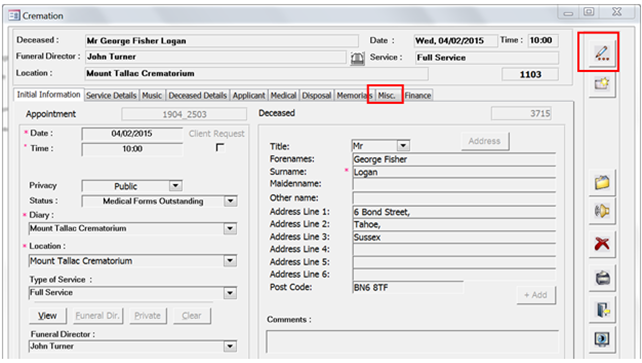Screen dimensions: 642x363
Task: Click the pencil edit record icon
Action: (602, 54)
